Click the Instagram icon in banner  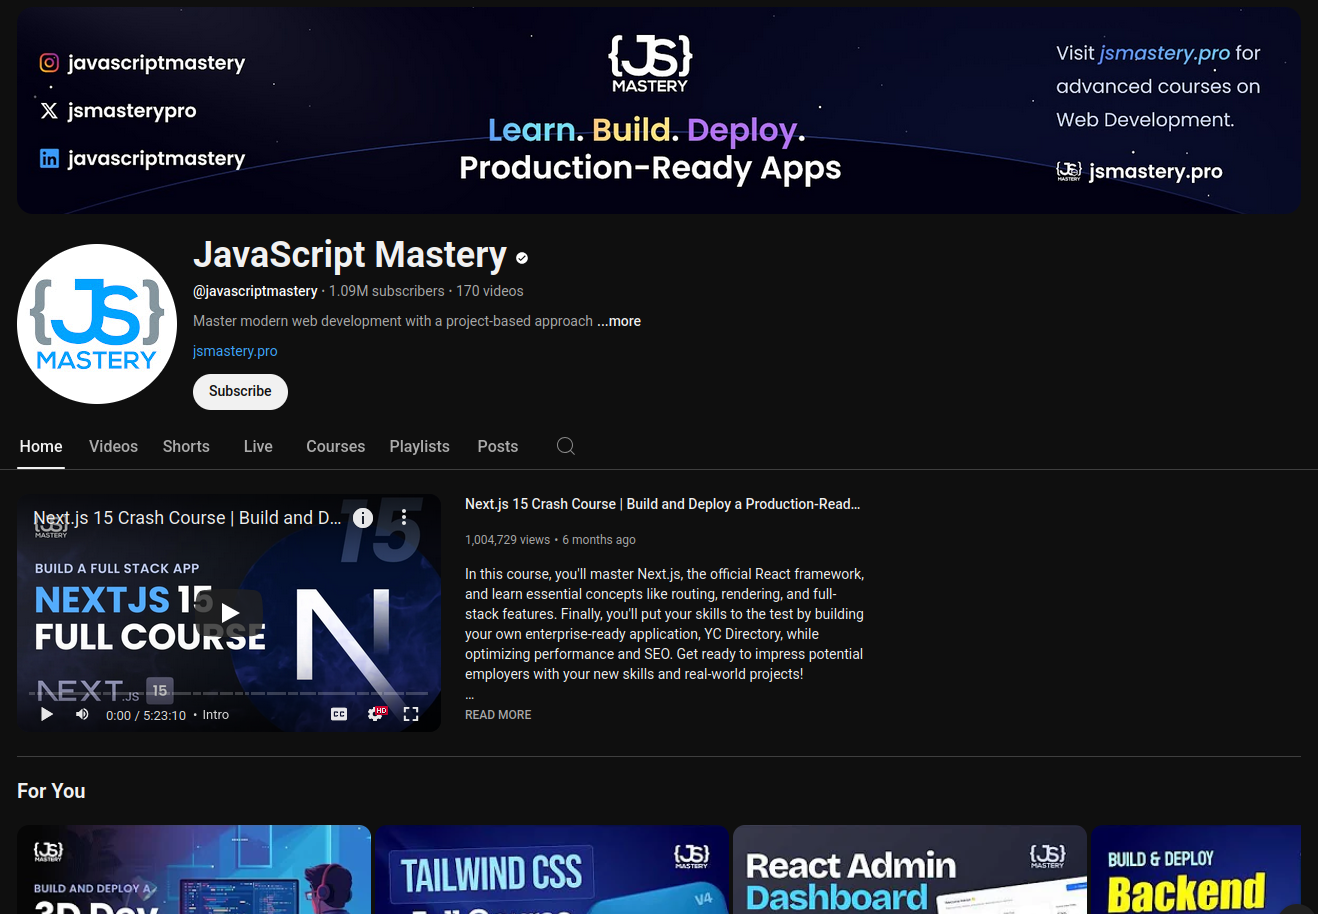click(49, 63)
